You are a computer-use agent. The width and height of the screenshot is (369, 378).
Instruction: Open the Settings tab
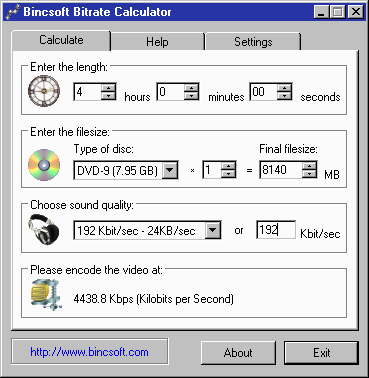[253, 42]
